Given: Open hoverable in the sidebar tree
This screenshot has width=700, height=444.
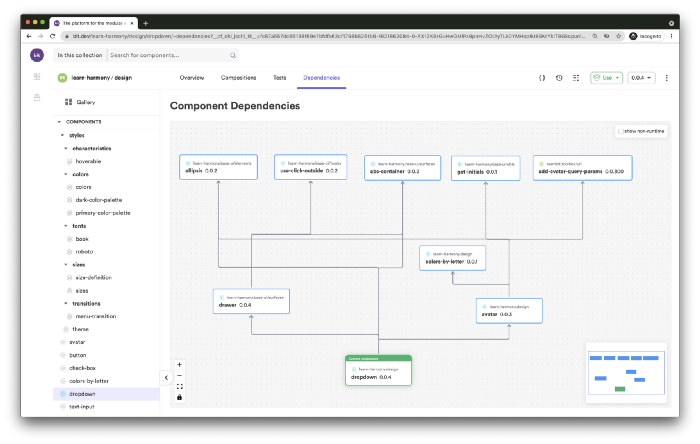Looking at the screenshot, I should tap(88, 161).
